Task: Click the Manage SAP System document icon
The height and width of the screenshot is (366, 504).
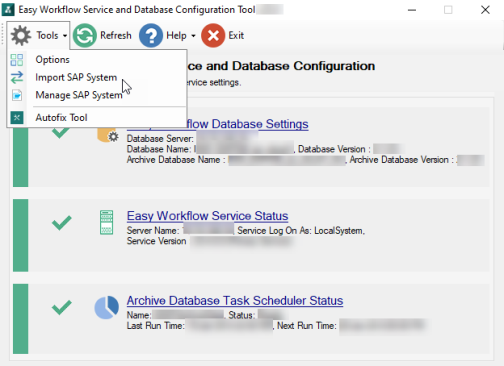Action: [17, 95]
